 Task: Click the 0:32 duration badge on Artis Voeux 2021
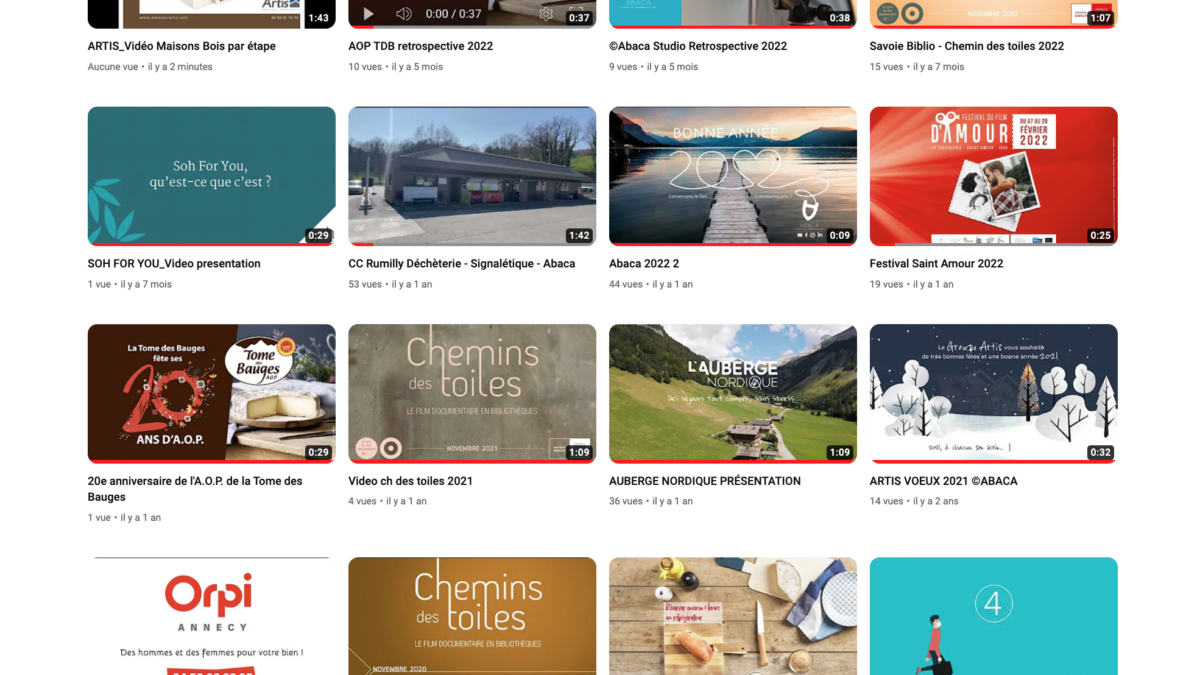[1101, 453]
